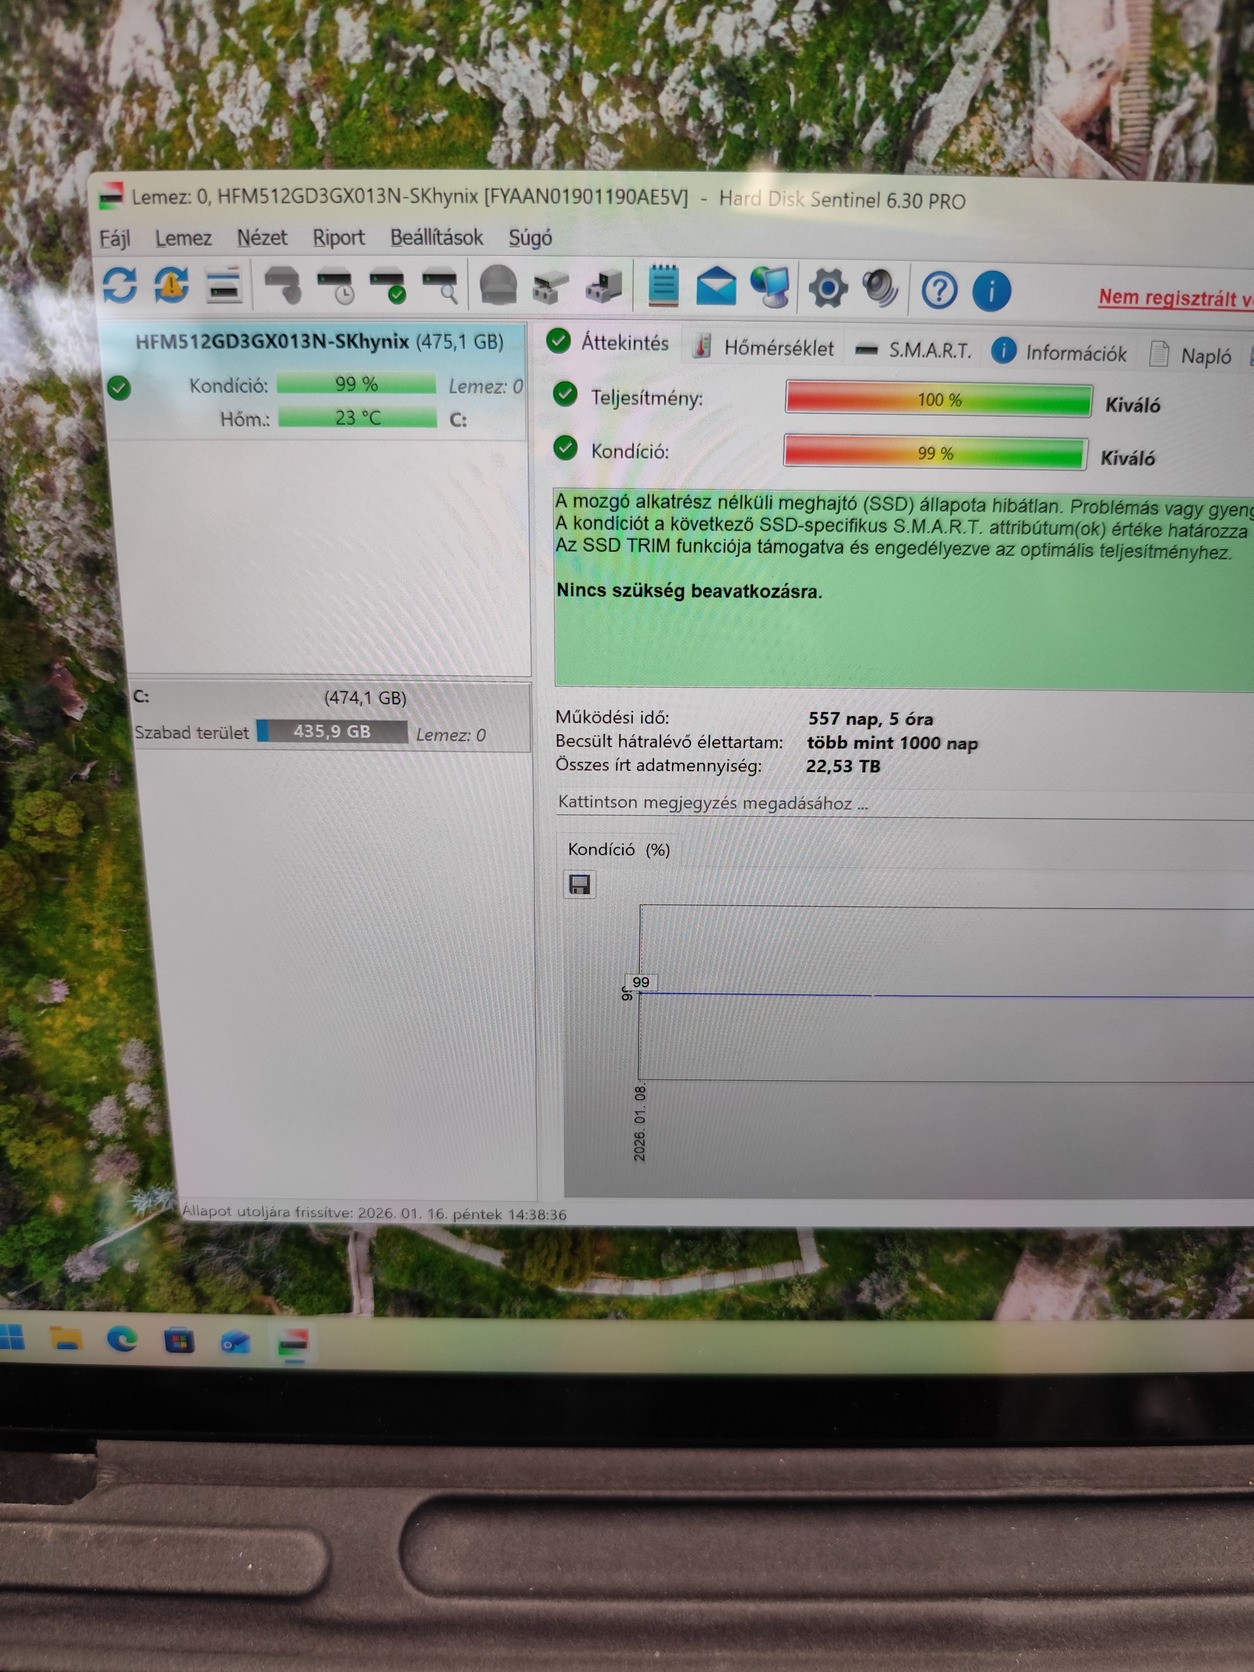Click the 'Kattintson megjegyzés megadásához' comment field
This screenshot has width=1254, height=1672.
[904, 803]
